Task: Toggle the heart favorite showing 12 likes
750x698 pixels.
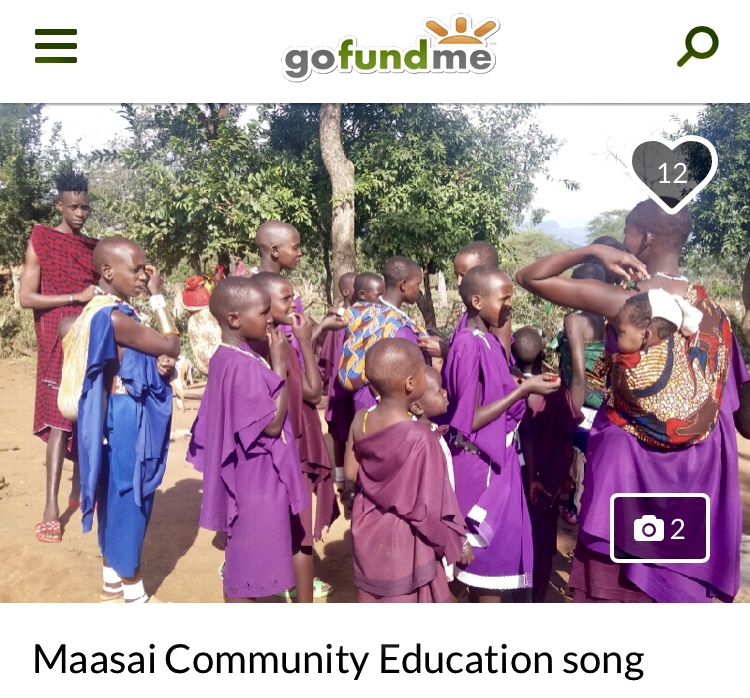Action: click(673, 174)
